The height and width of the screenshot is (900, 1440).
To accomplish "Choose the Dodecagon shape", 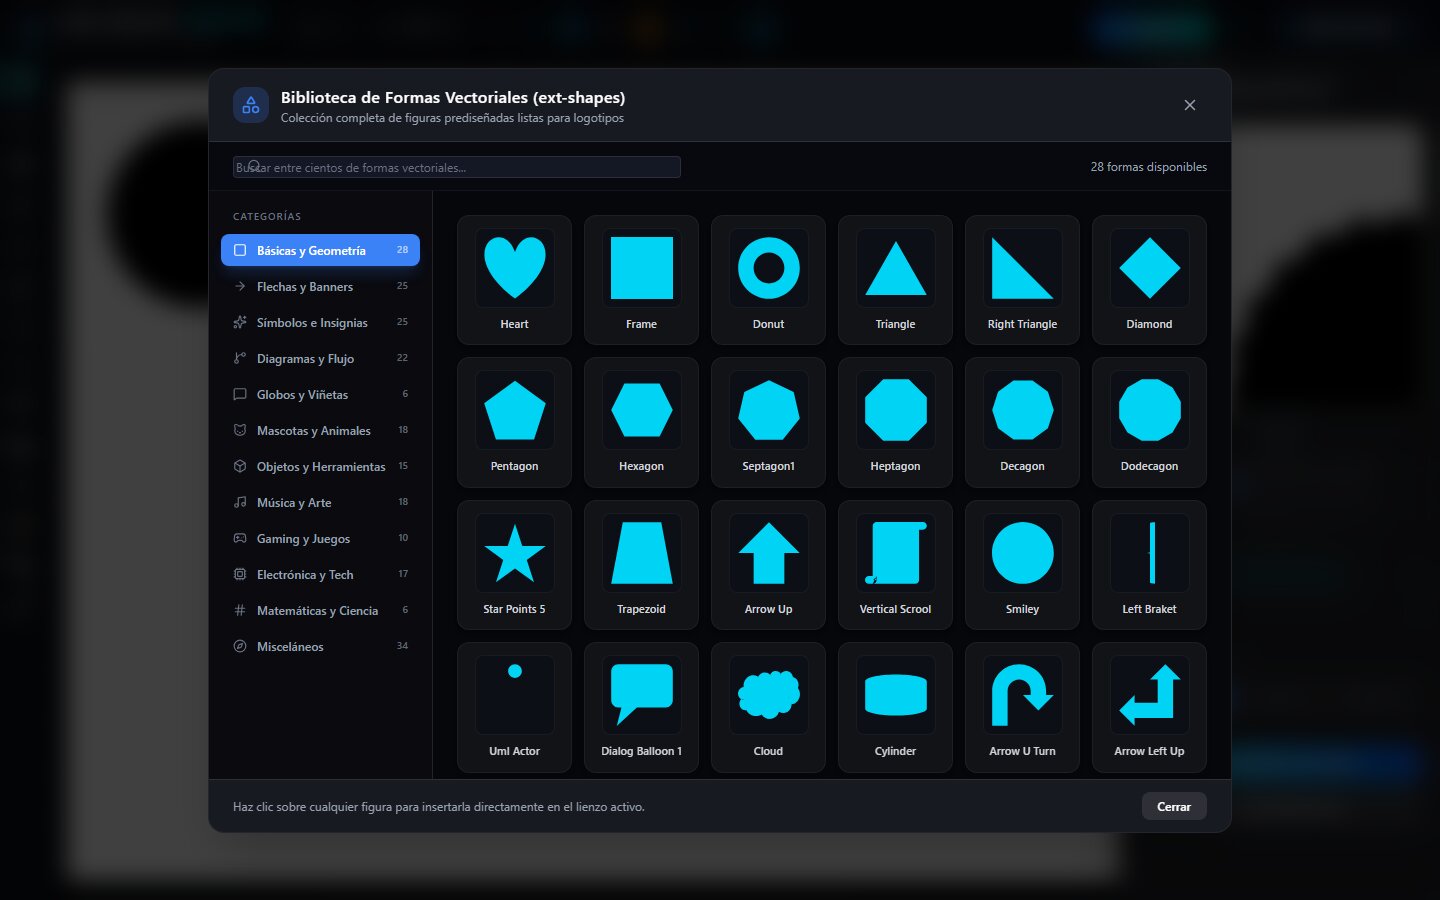I will 1149,422.
